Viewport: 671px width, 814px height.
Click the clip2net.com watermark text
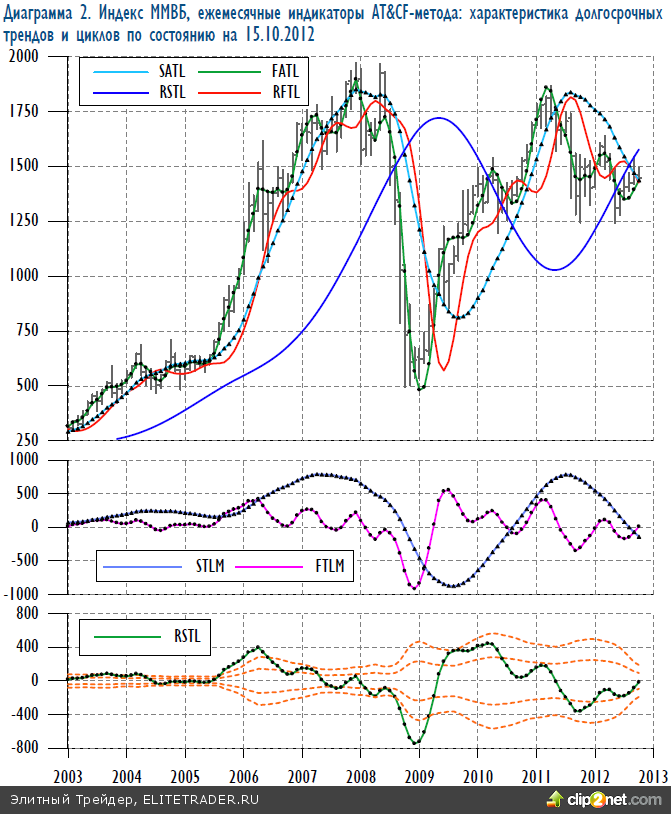tap(612, 800)
